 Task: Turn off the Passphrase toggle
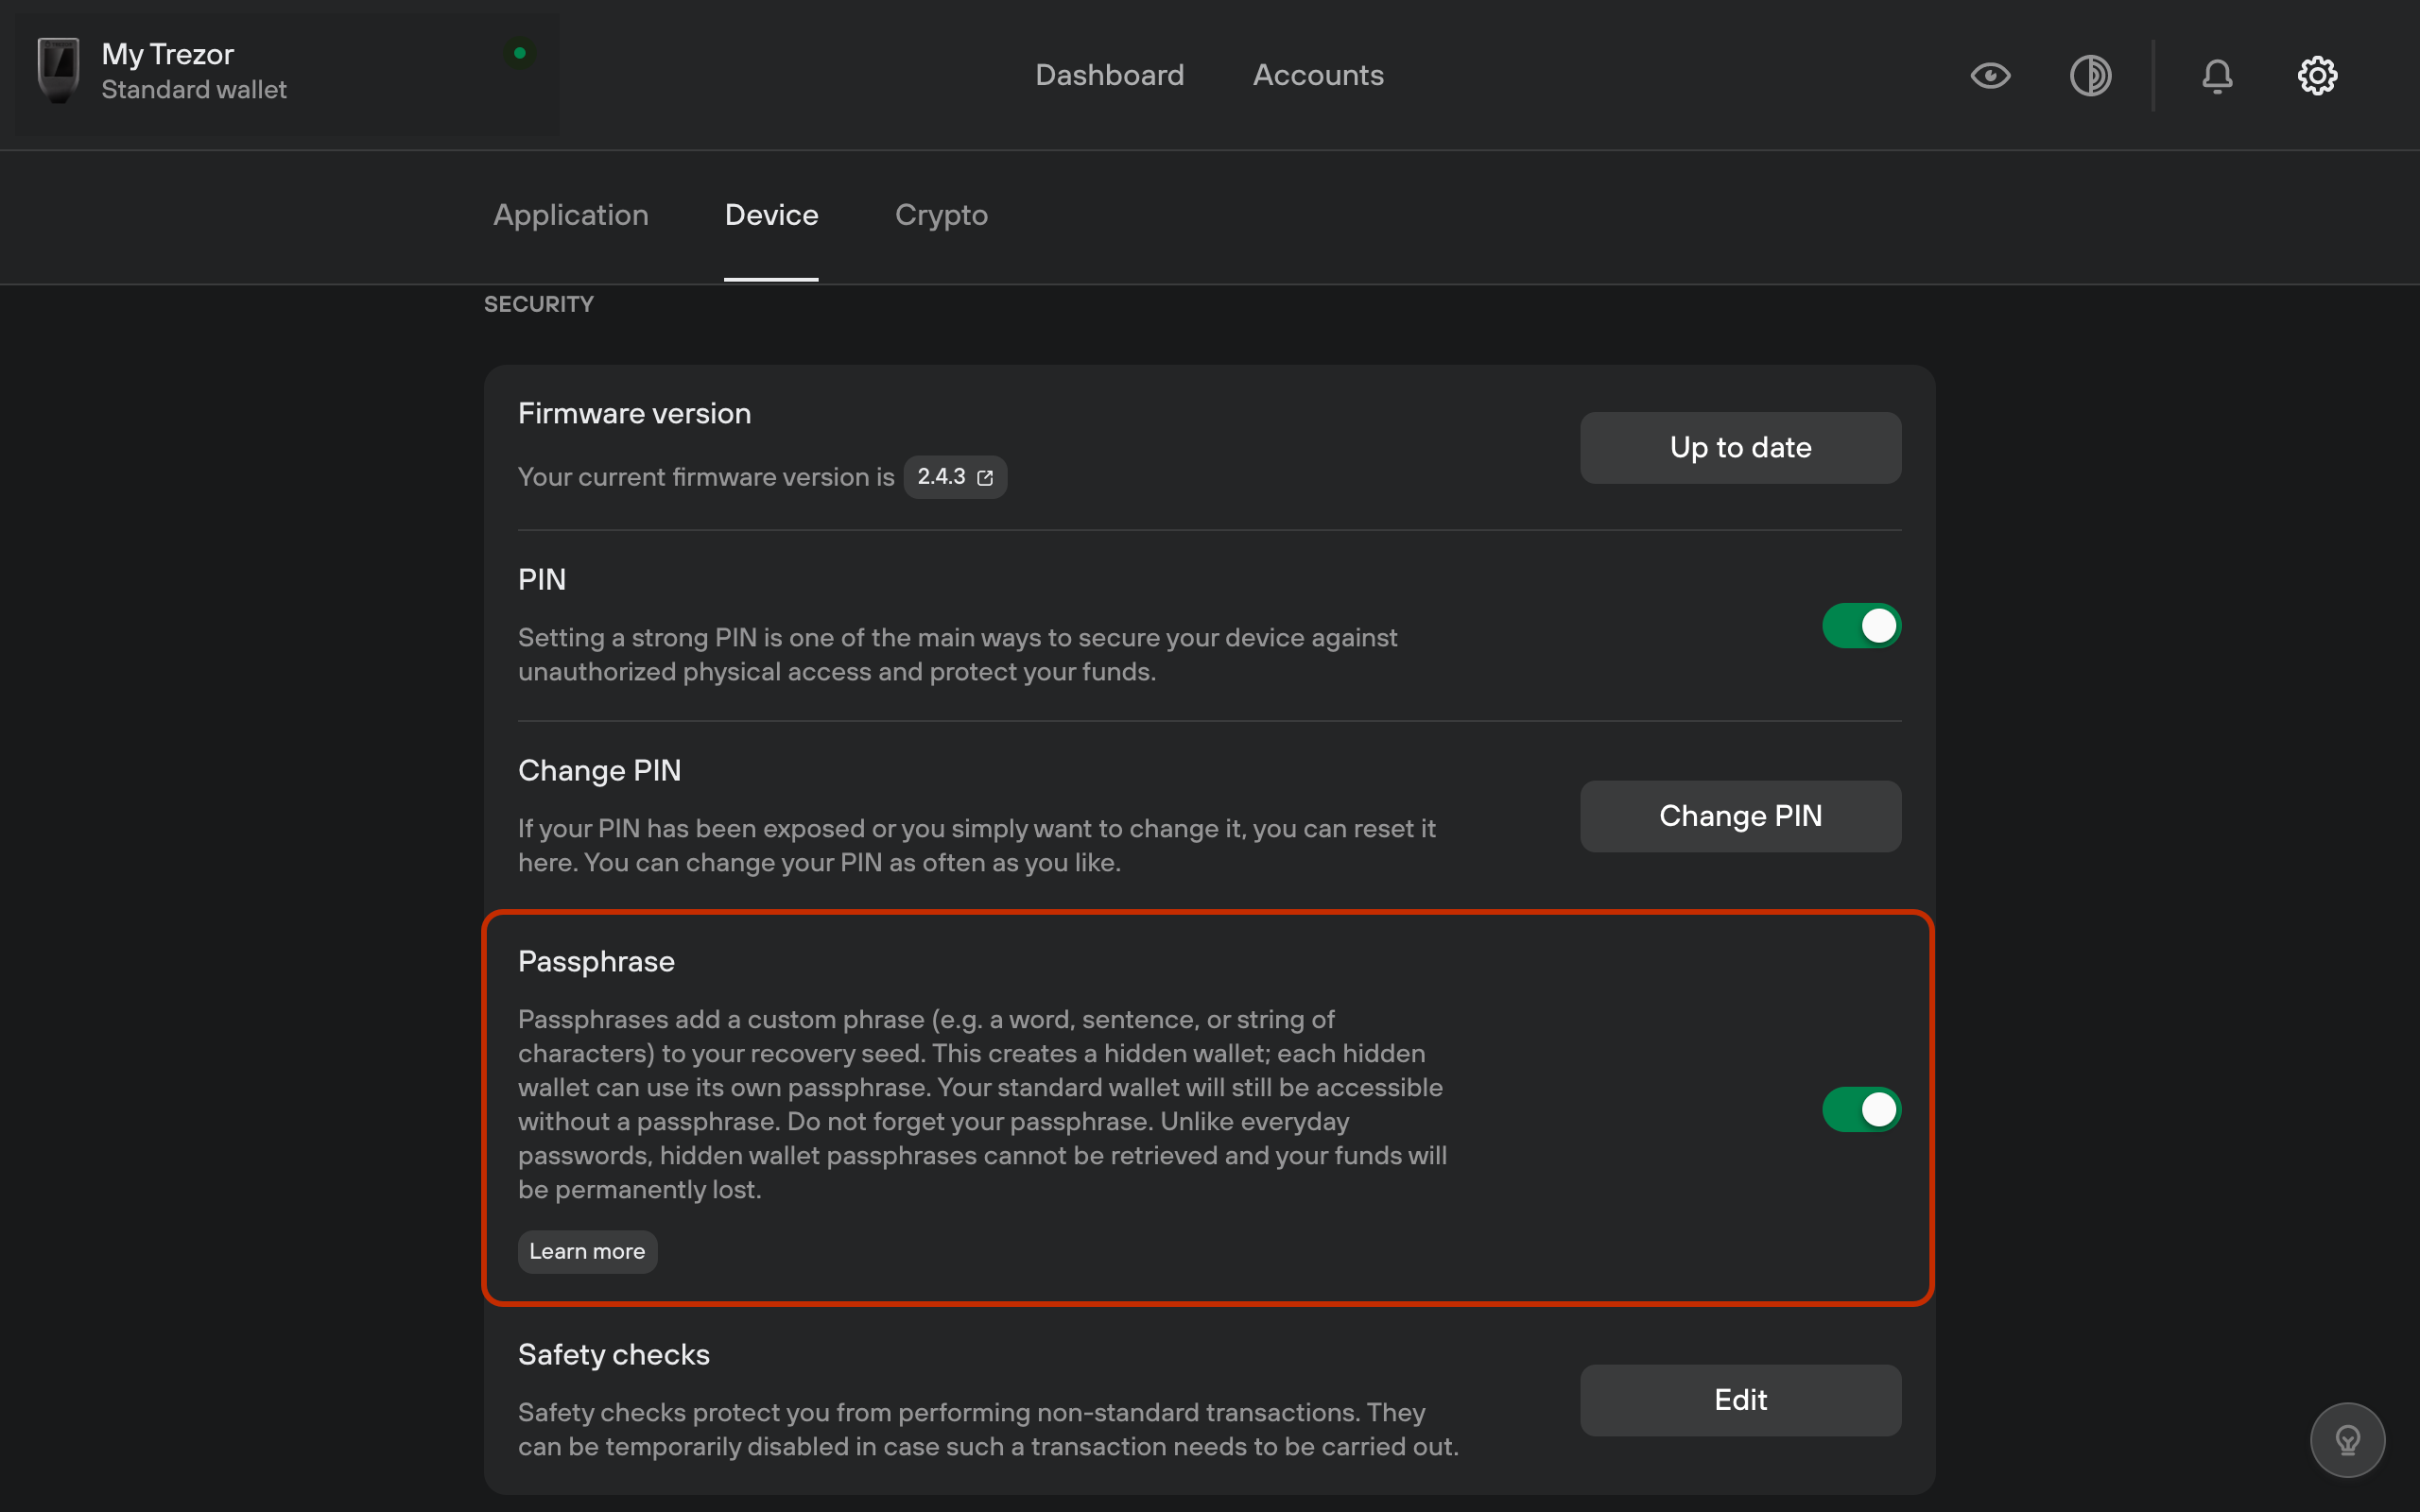coord(1861,1109)
